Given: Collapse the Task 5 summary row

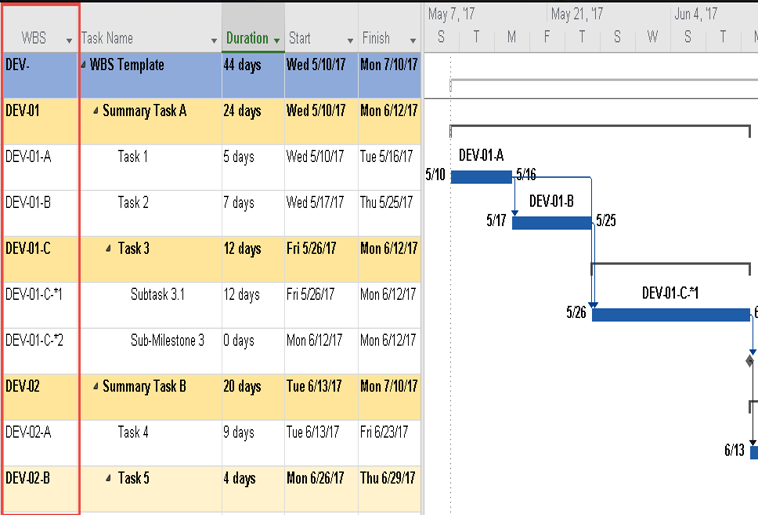Looking at the screenshot, I should (x=109, y=479).
